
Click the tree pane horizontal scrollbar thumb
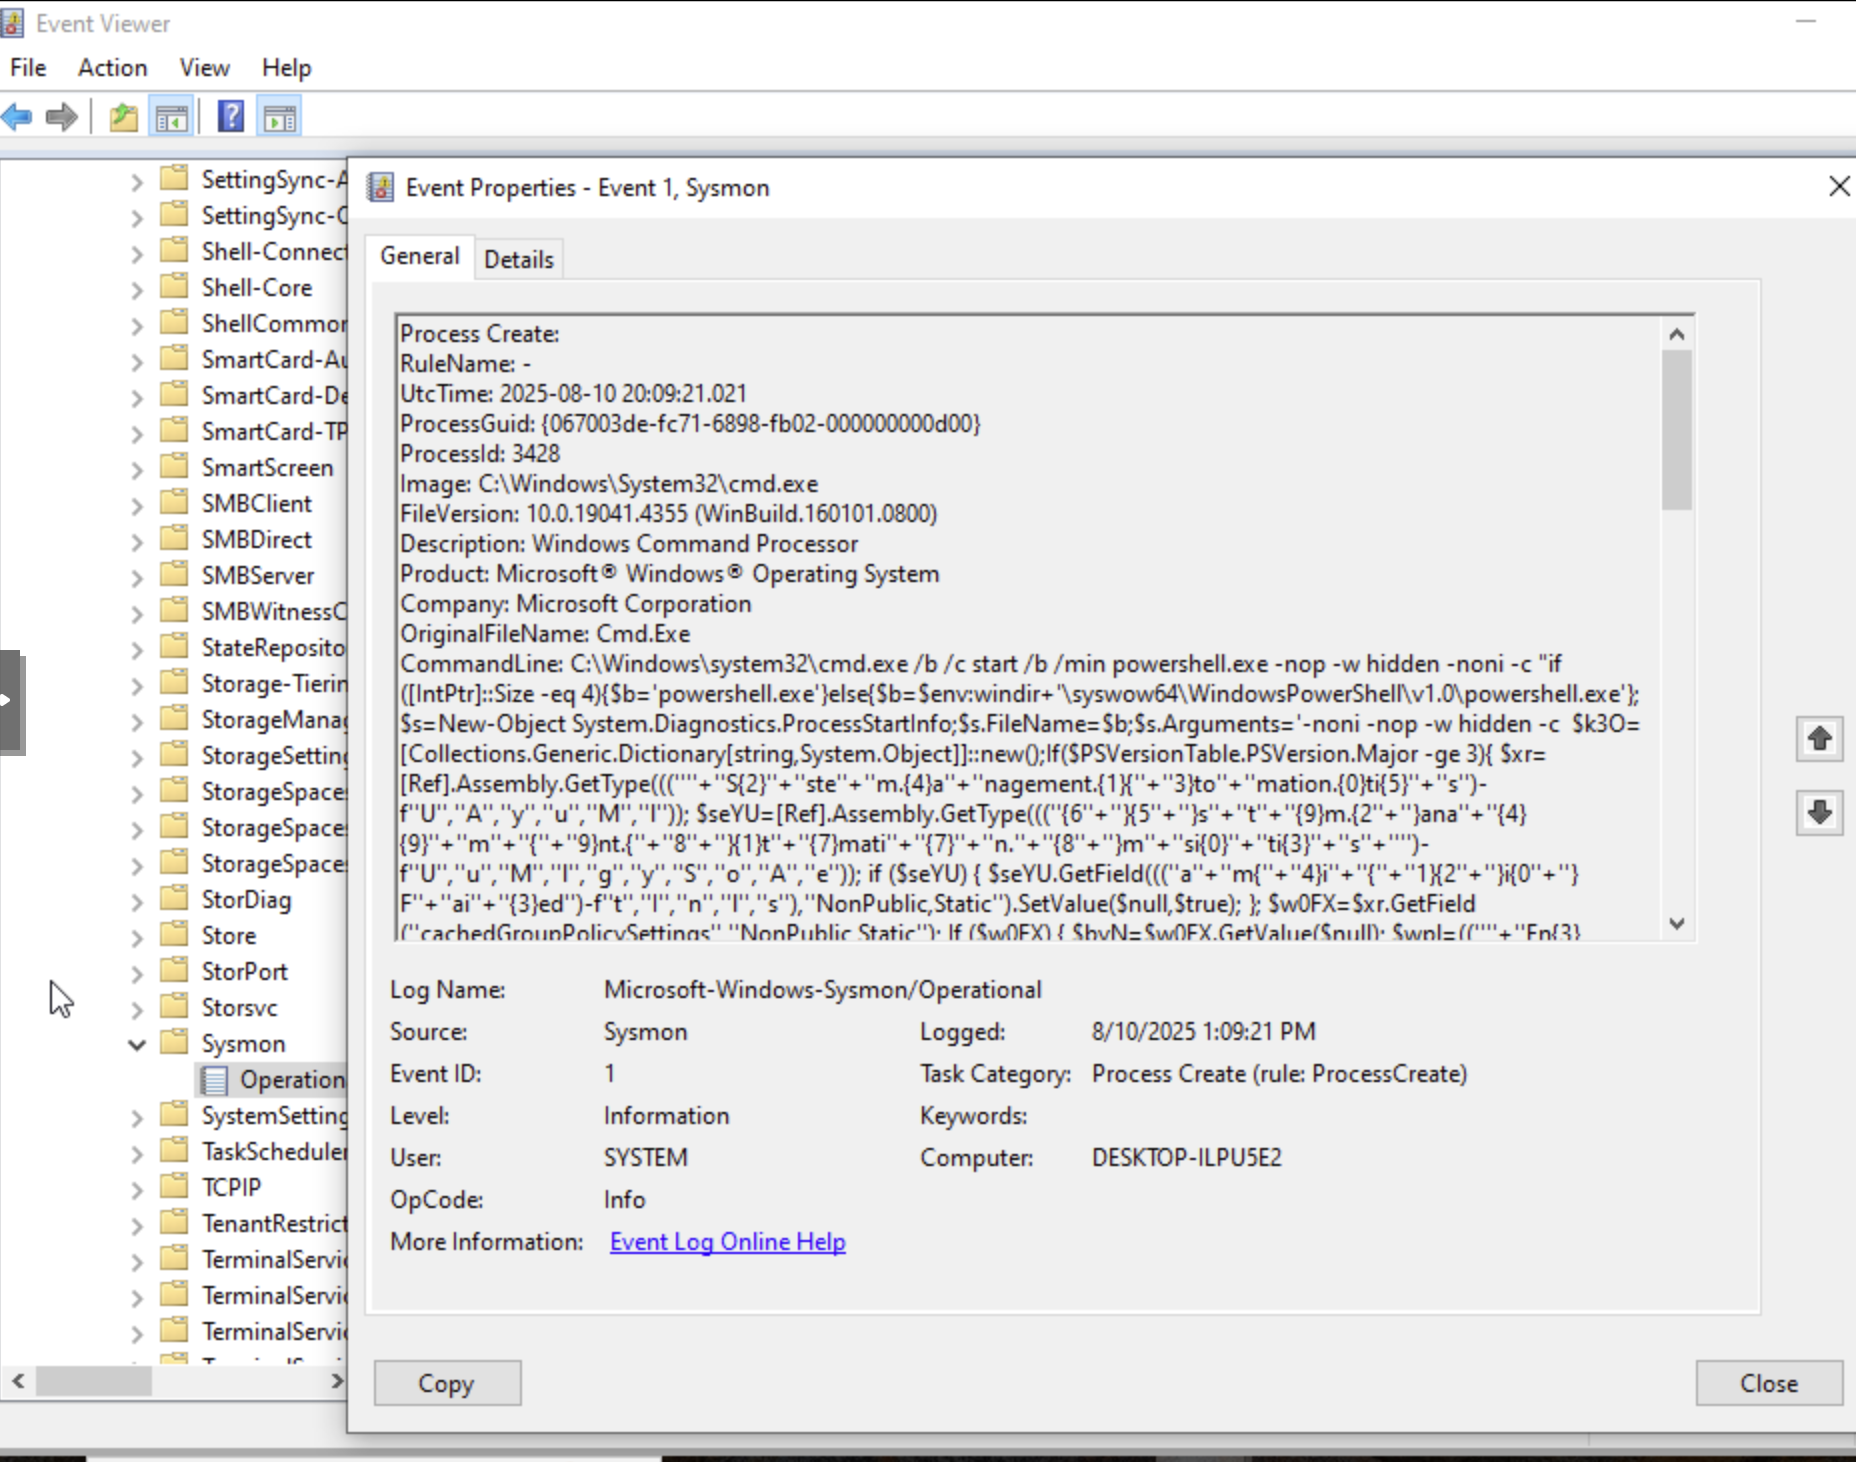point(94,1381)
